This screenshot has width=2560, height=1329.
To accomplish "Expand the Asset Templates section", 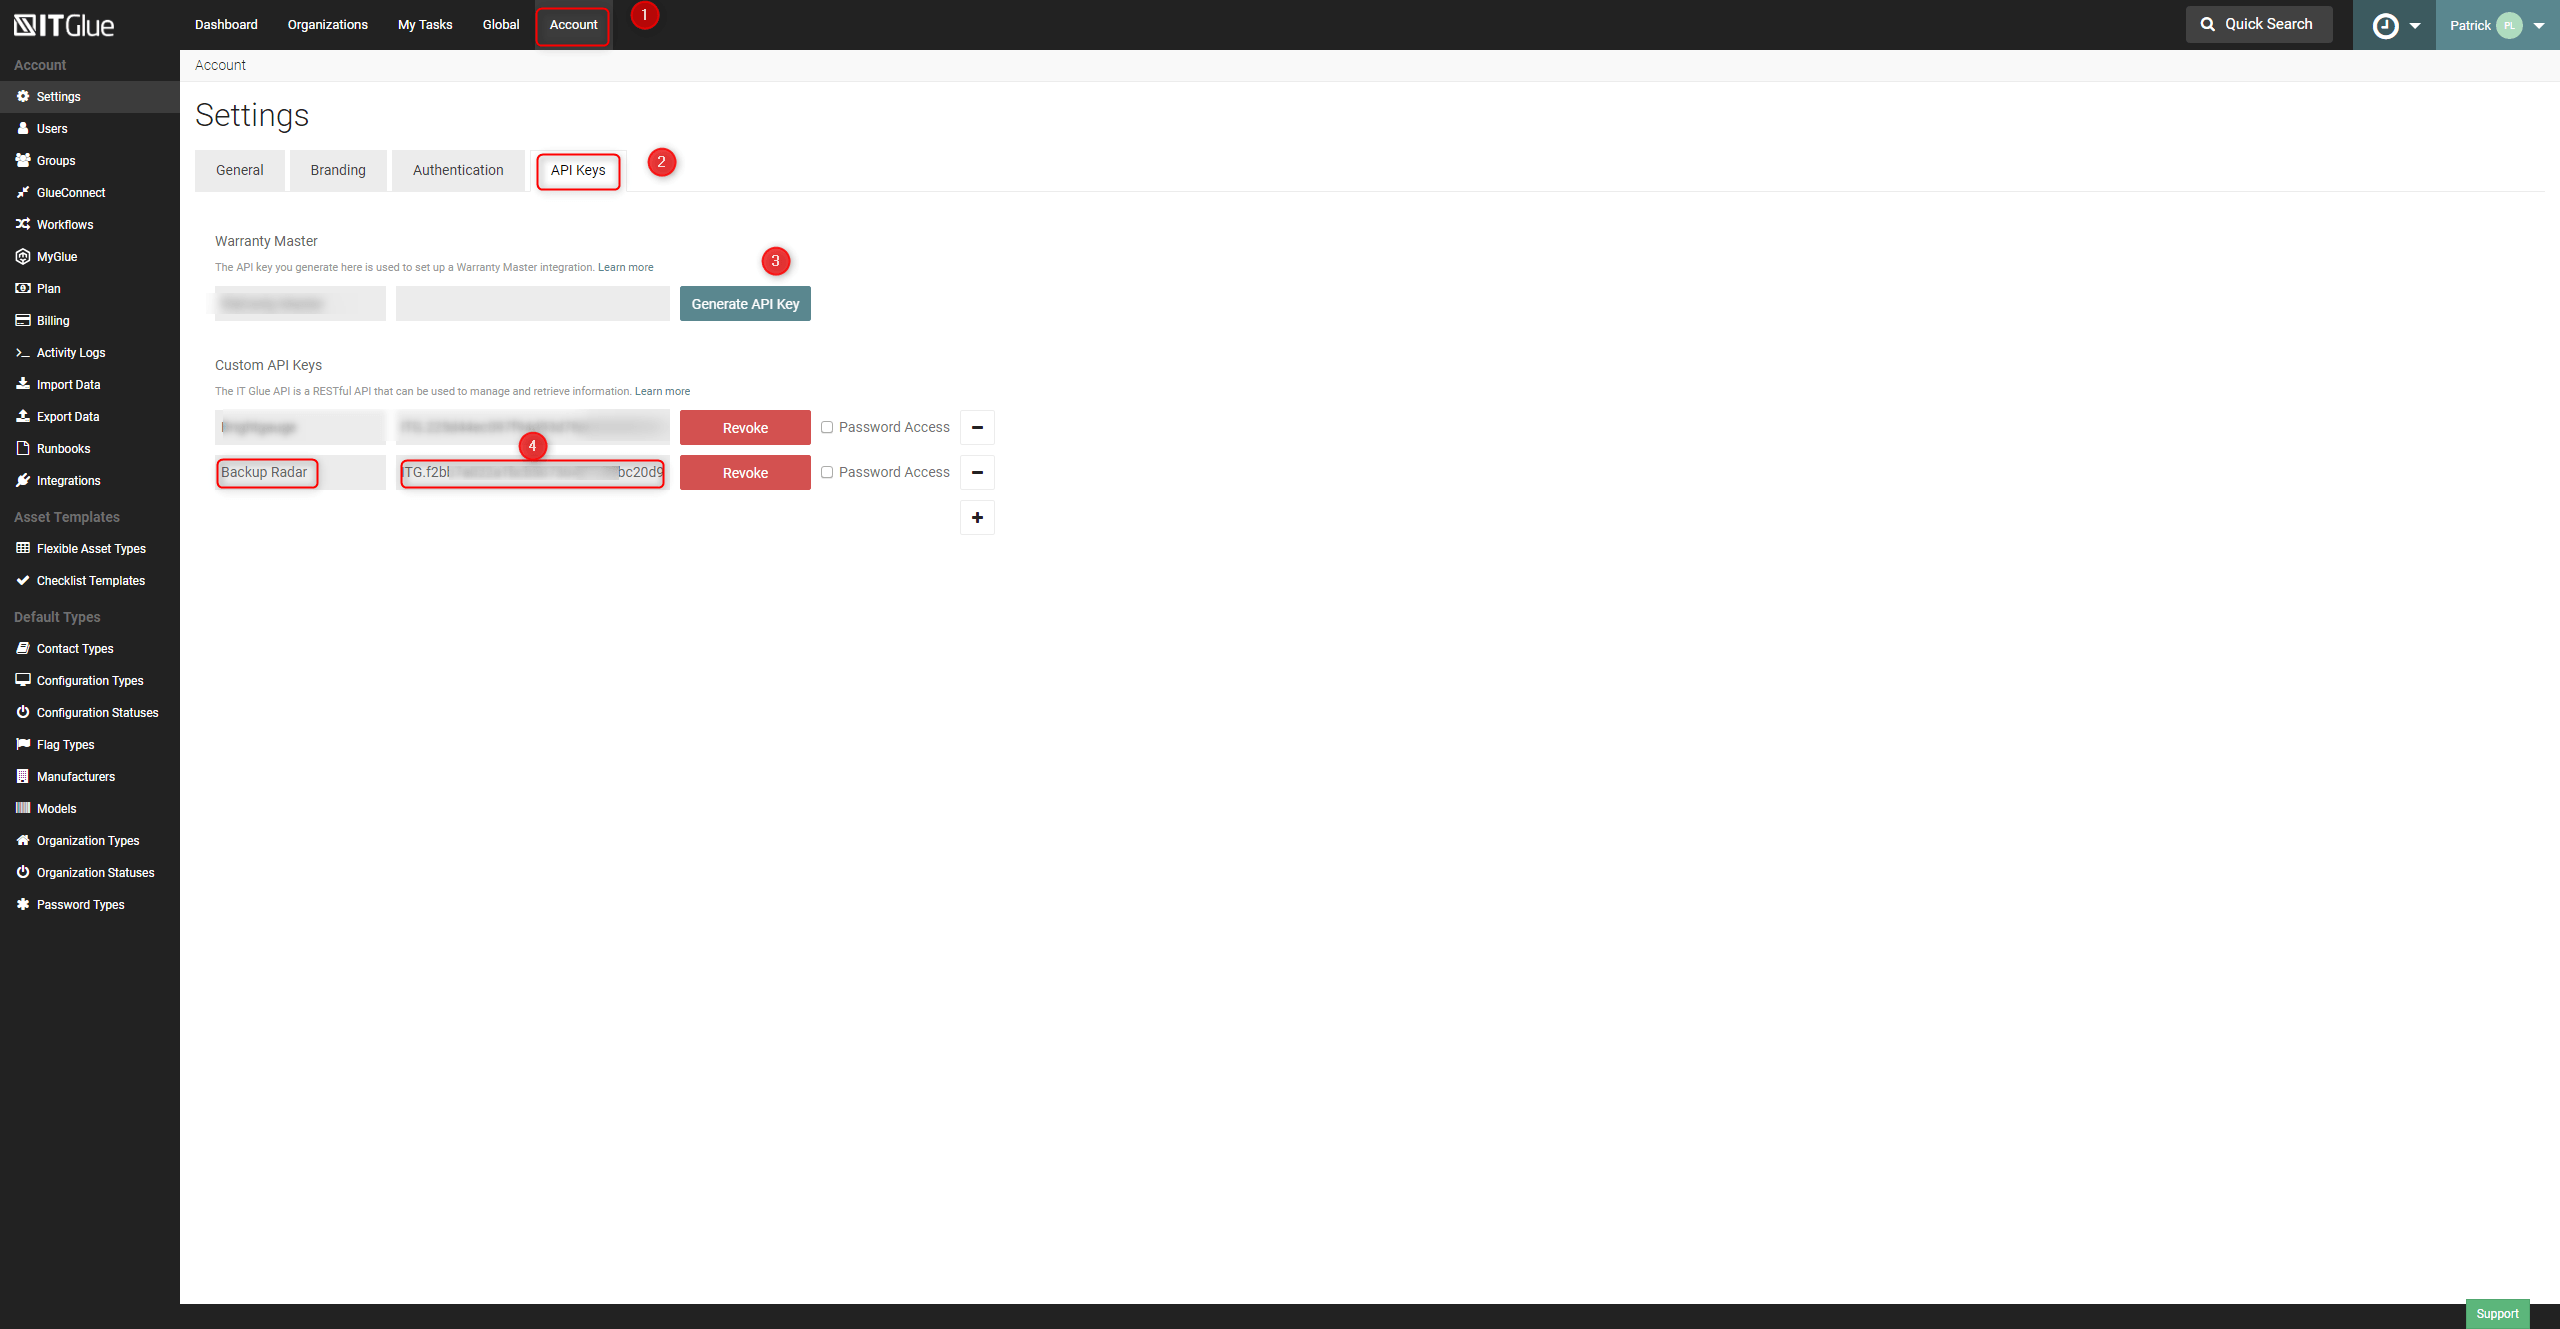I will pyautogui.click(x=68, y=515).
